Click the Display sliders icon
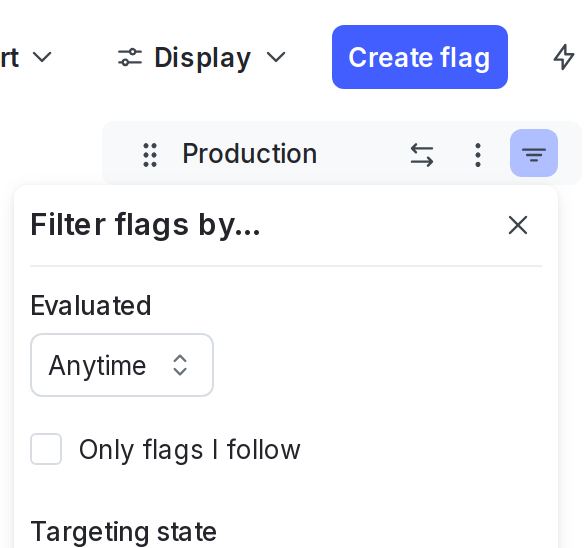The width and height of the screenshot is (584, 548). coord(130,57)
